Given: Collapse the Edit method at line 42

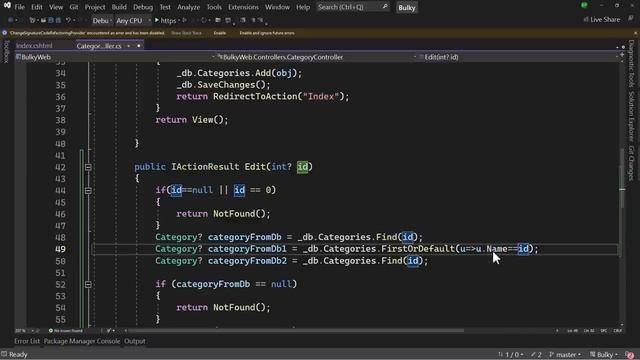Looking at the screenshot, I should [88, 167].
